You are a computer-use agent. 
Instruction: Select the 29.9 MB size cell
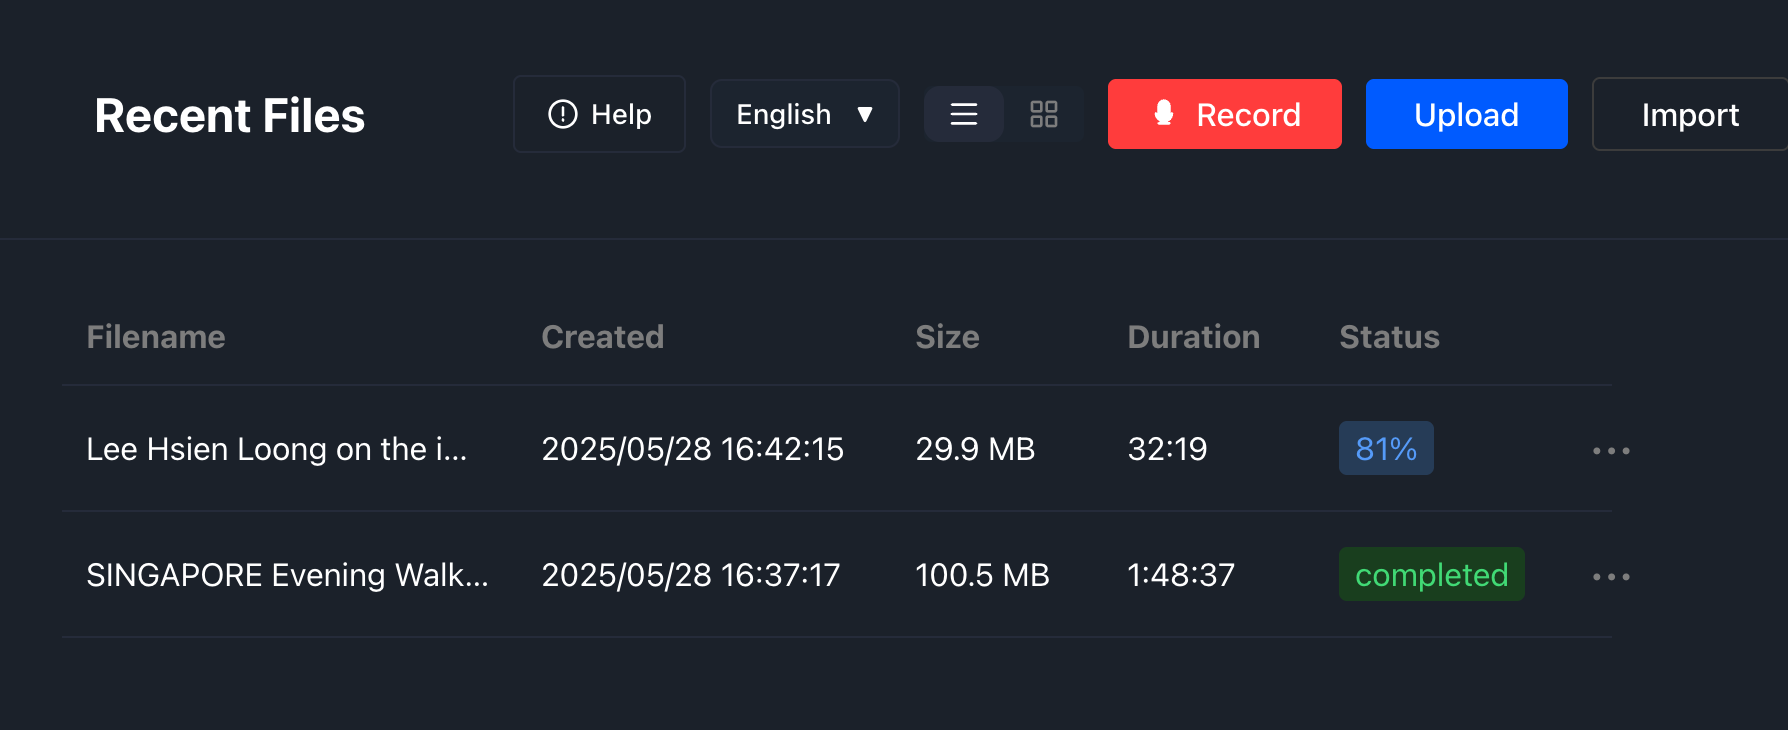[976, 449]
